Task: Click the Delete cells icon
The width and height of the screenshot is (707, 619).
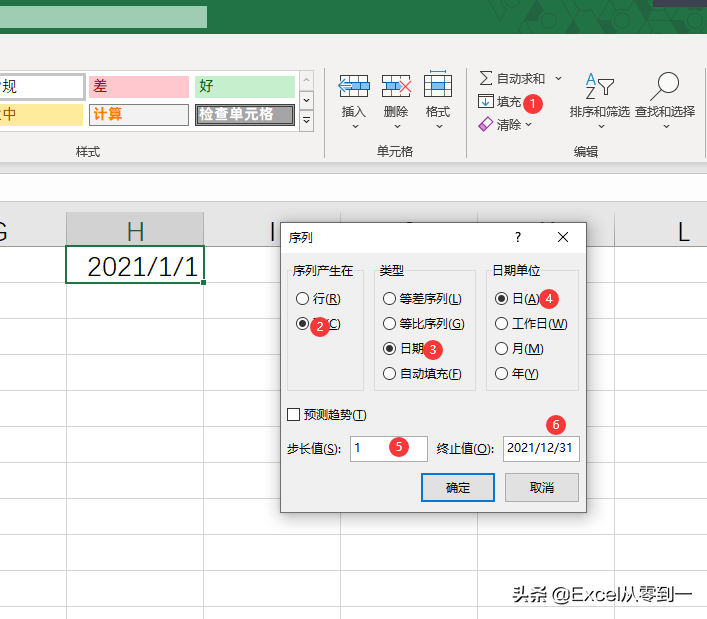Action: click(396, 86)
